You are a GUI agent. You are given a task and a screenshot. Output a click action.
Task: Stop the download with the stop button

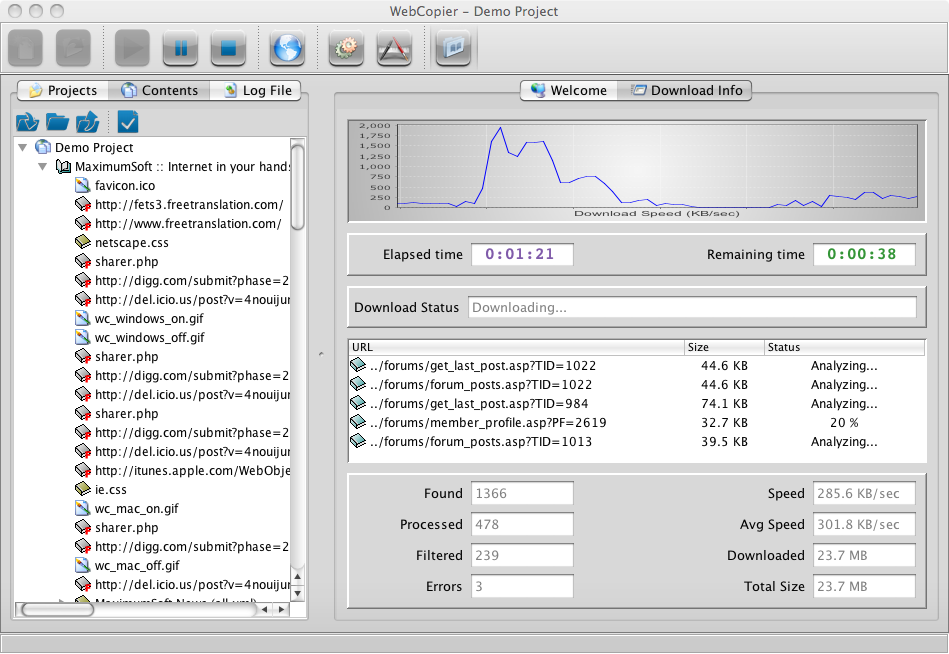[x=228, y=47]
